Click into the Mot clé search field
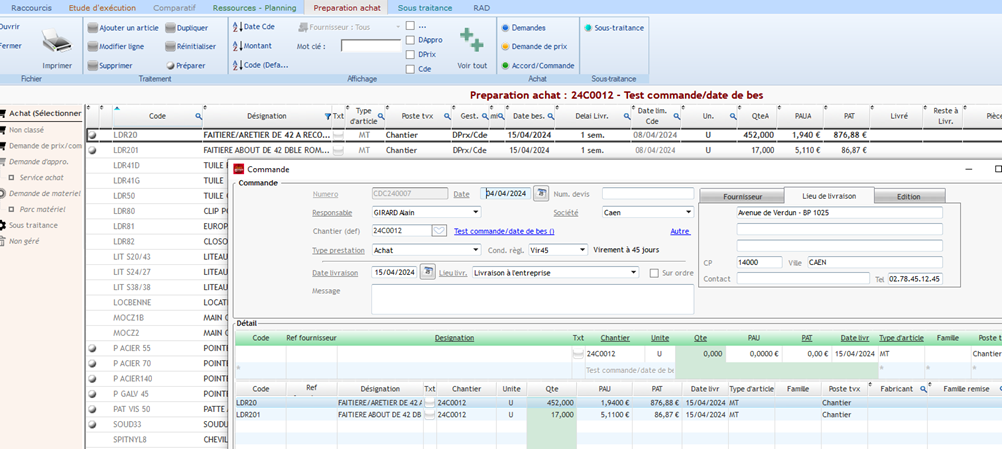The image size is (1002, 449). (x=369, y=46)
